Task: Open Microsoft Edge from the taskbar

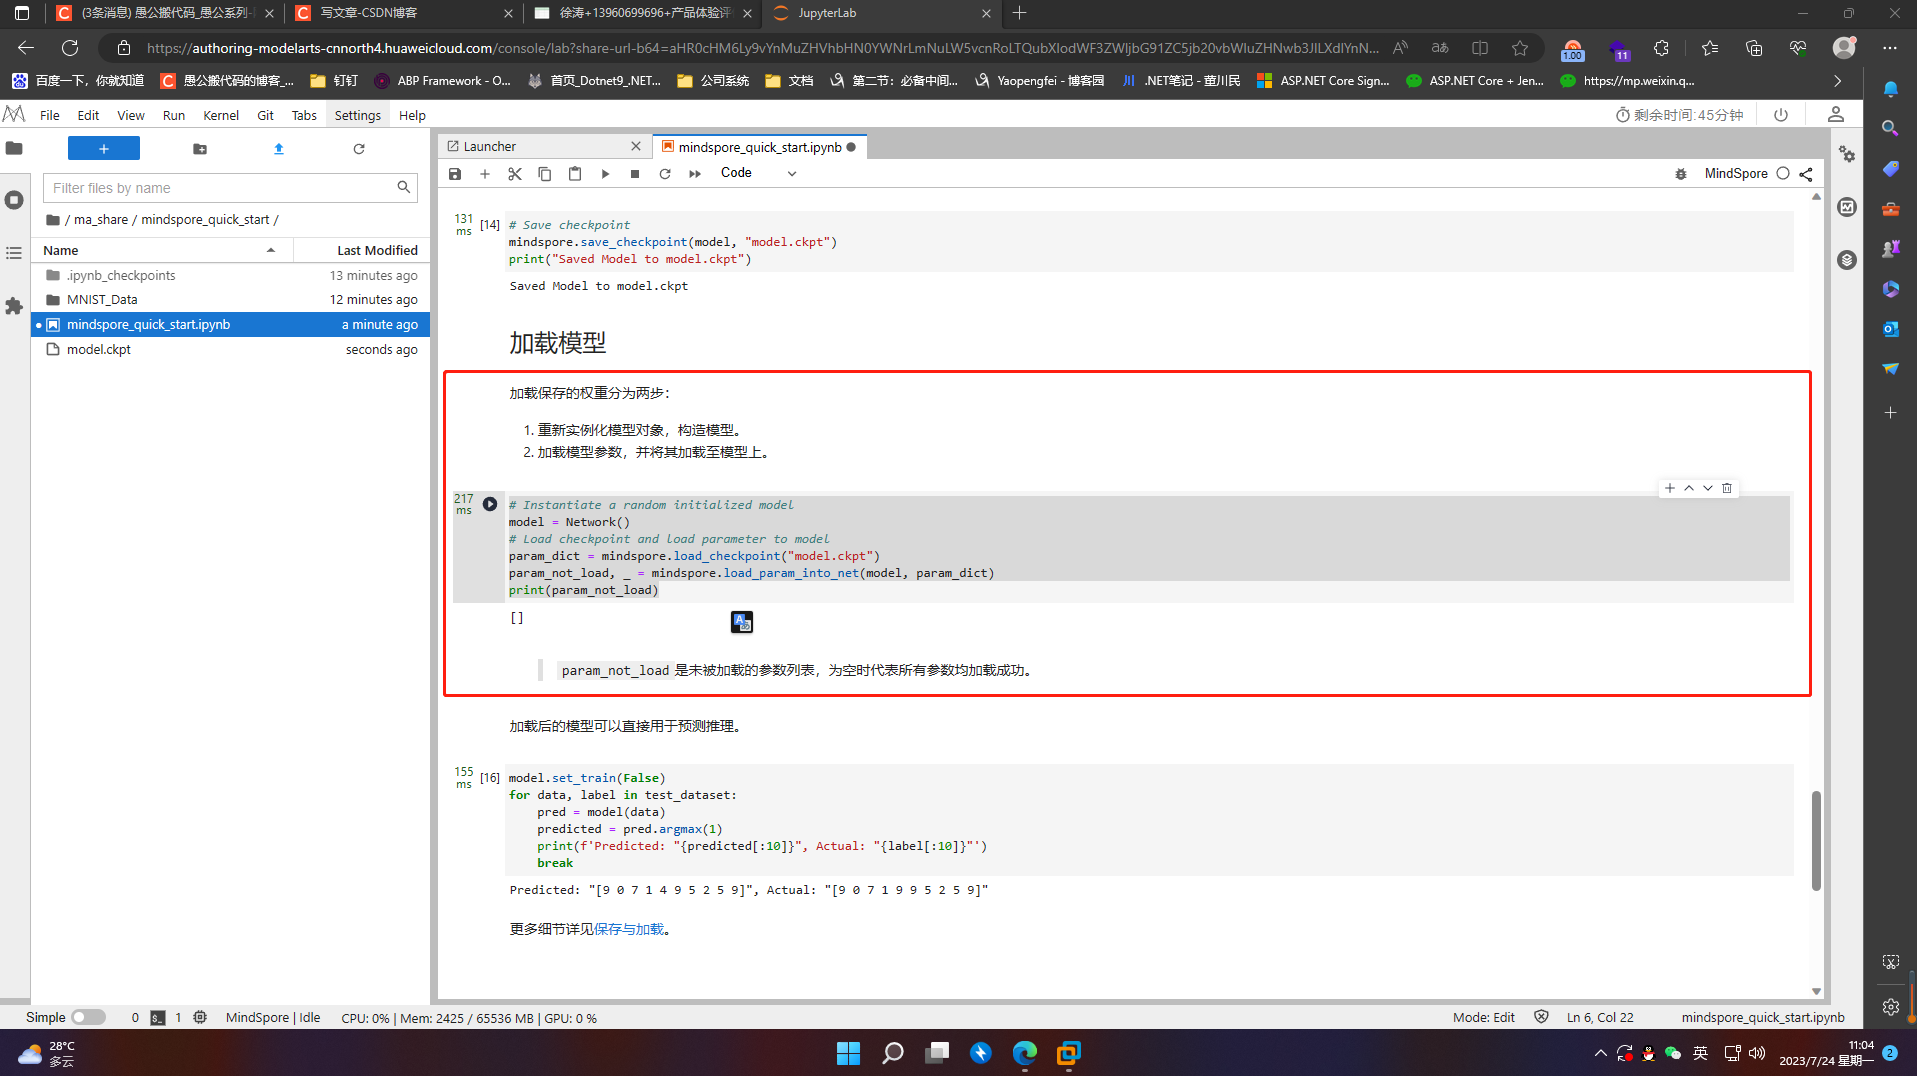Action: tap(1025, 1053)
